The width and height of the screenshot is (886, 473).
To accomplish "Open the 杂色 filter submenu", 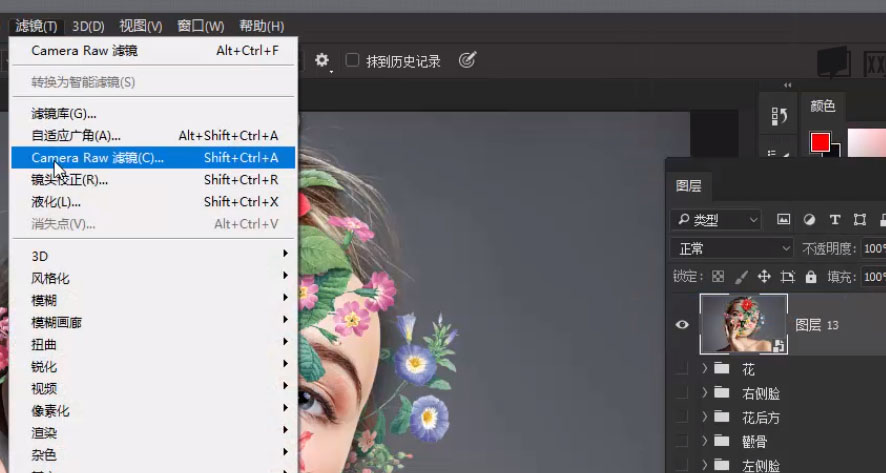I will coord(153,455).
